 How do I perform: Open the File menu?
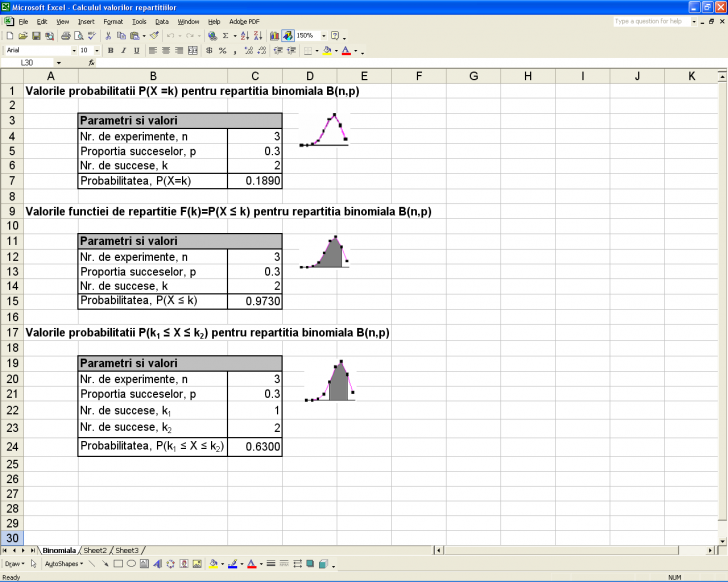pos(23,21)
